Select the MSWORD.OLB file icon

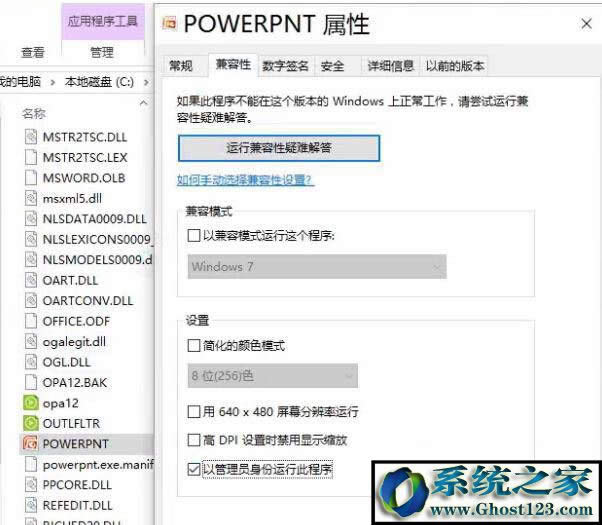(30, 178)
